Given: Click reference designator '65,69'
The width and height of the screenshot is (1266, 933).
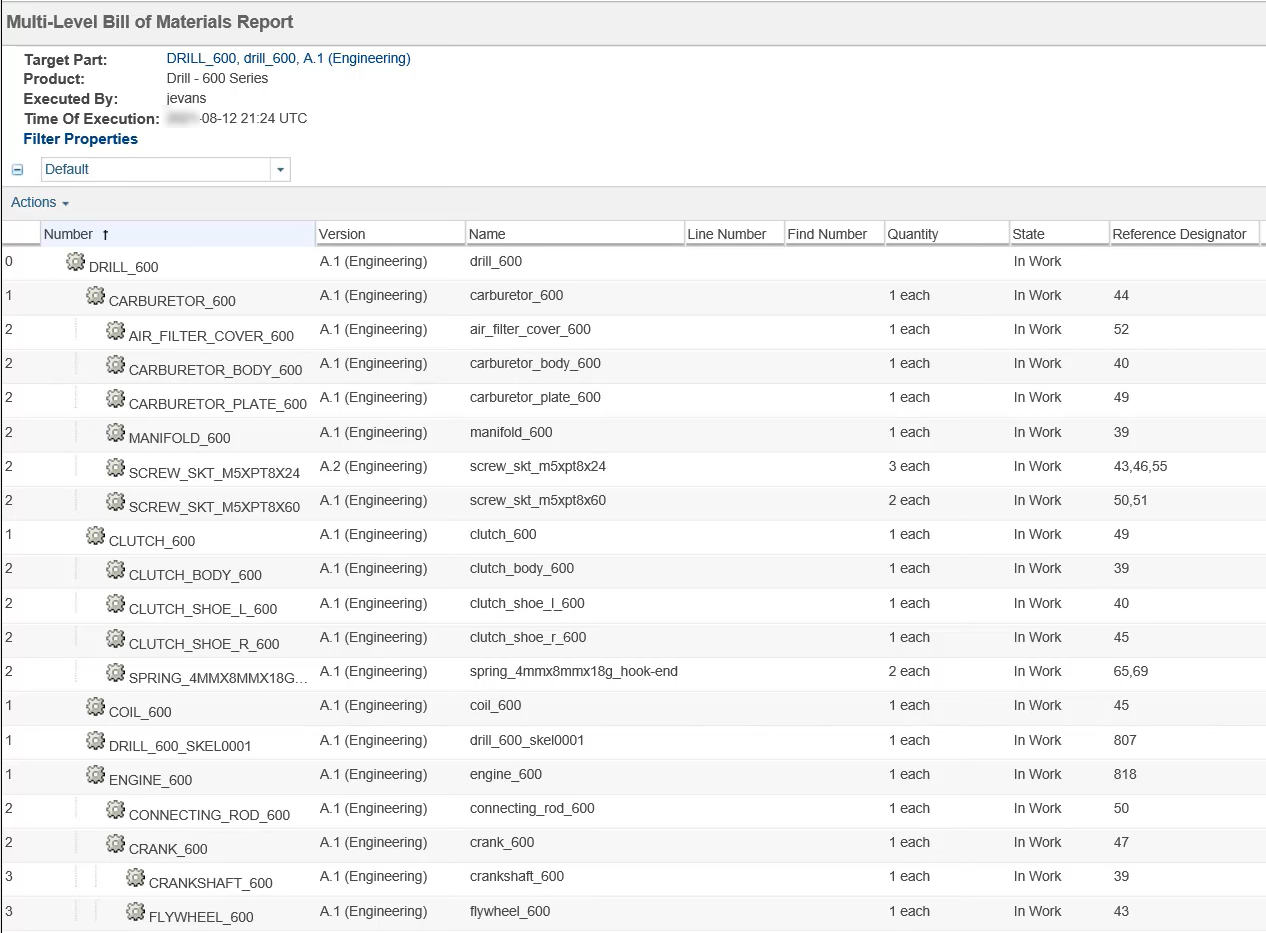Looking at the screenshot, I should tap(1131, 671).
